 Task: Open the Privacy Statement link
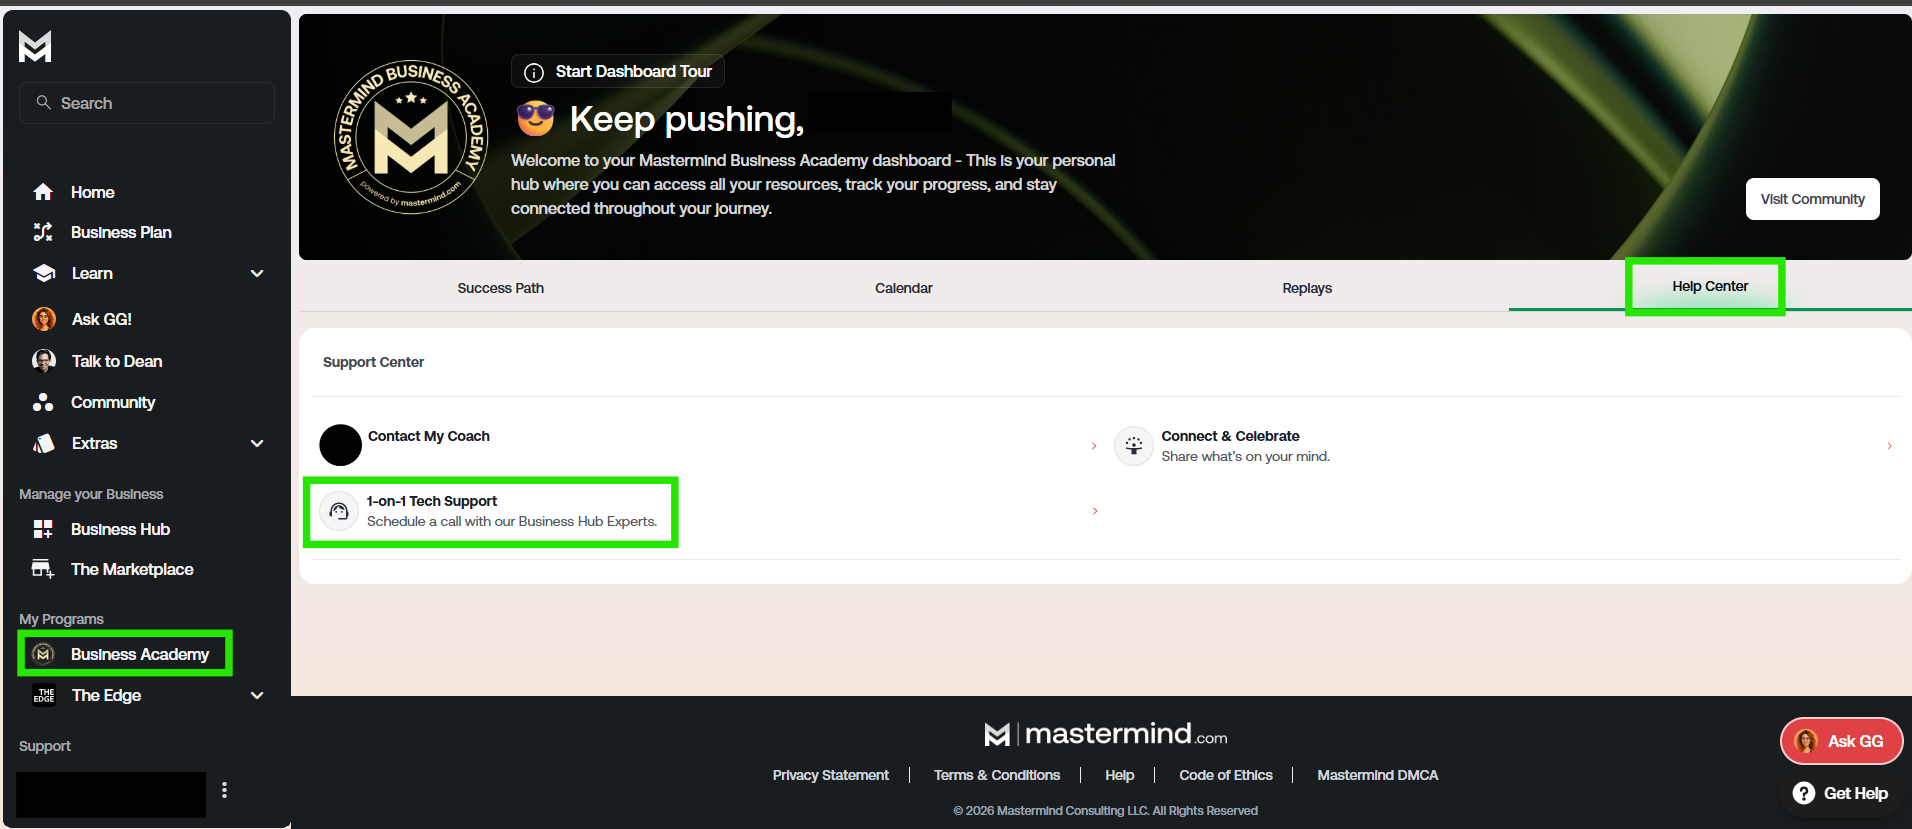831,775
